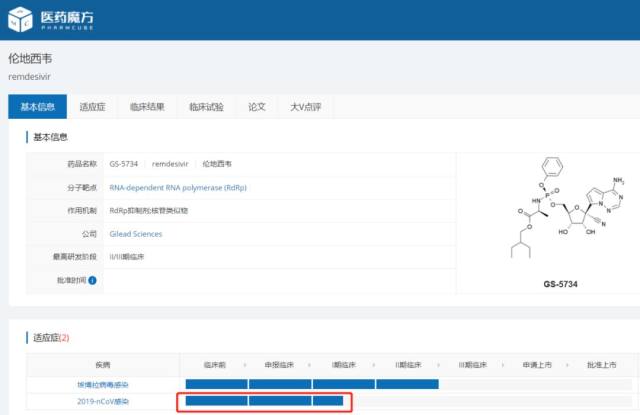Screen dimensions: 640x415
Task: Click the II/III期临床 stage value
Action: 127,257
